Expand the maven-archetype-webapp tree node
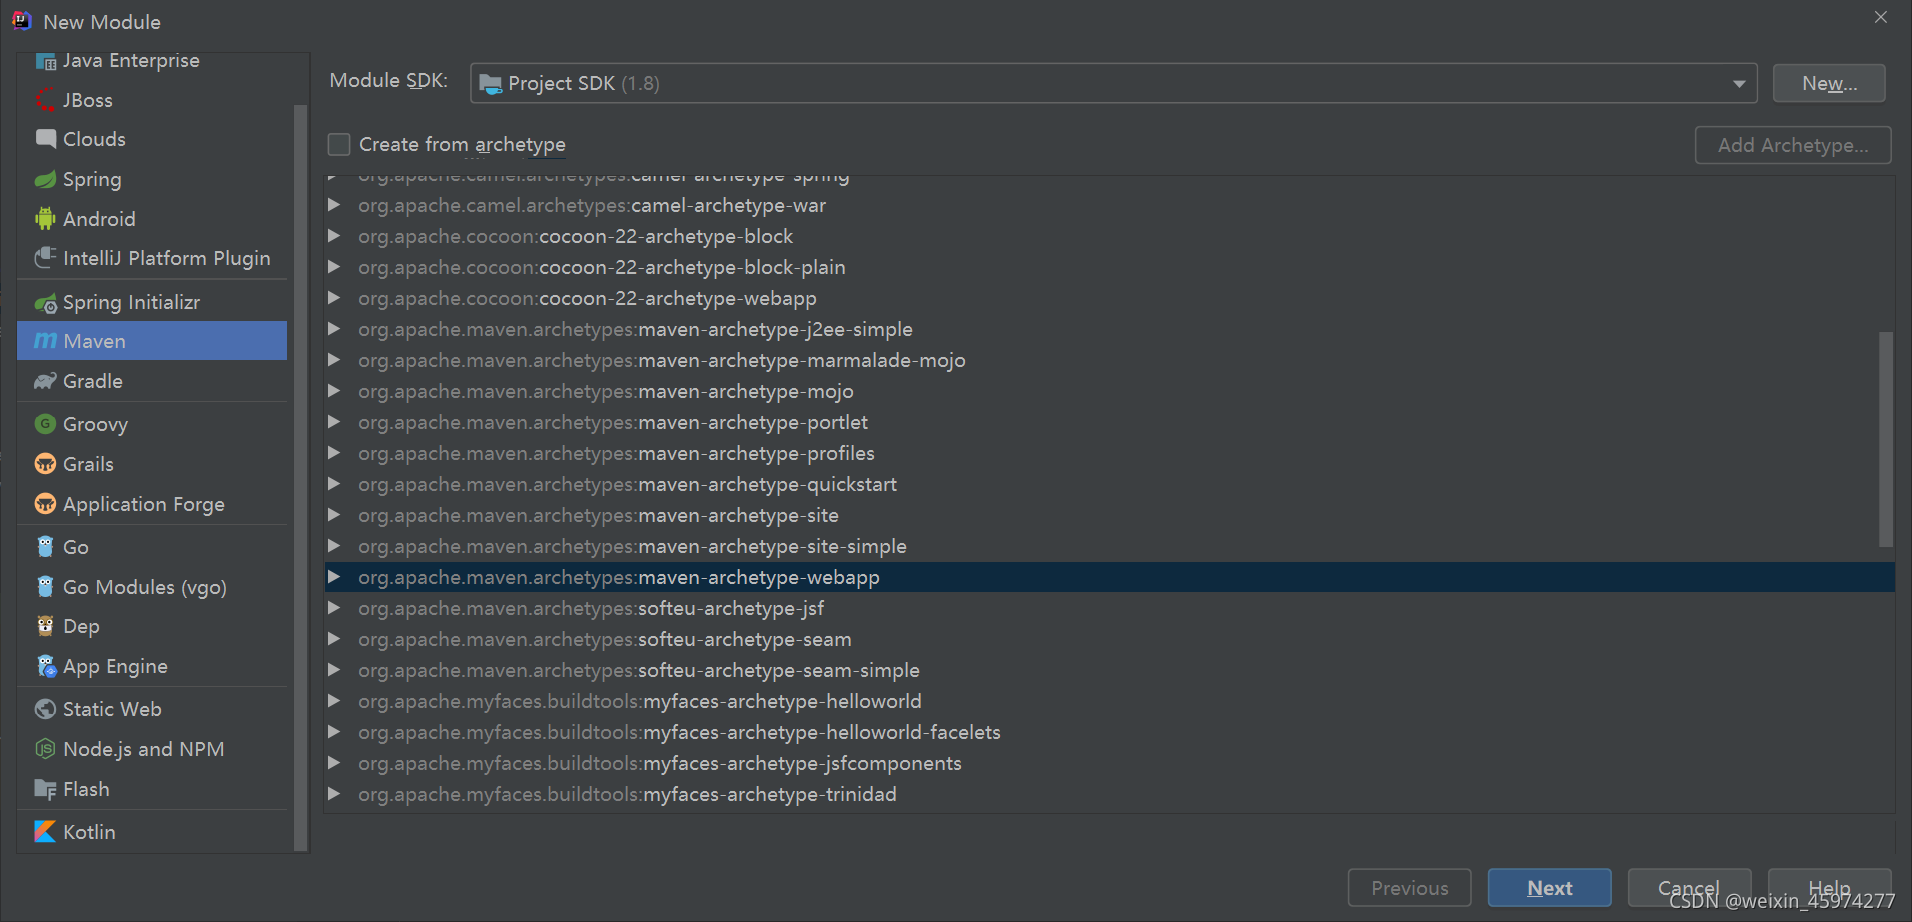The width and height of the screenshot is (1912, 922). 335,577
